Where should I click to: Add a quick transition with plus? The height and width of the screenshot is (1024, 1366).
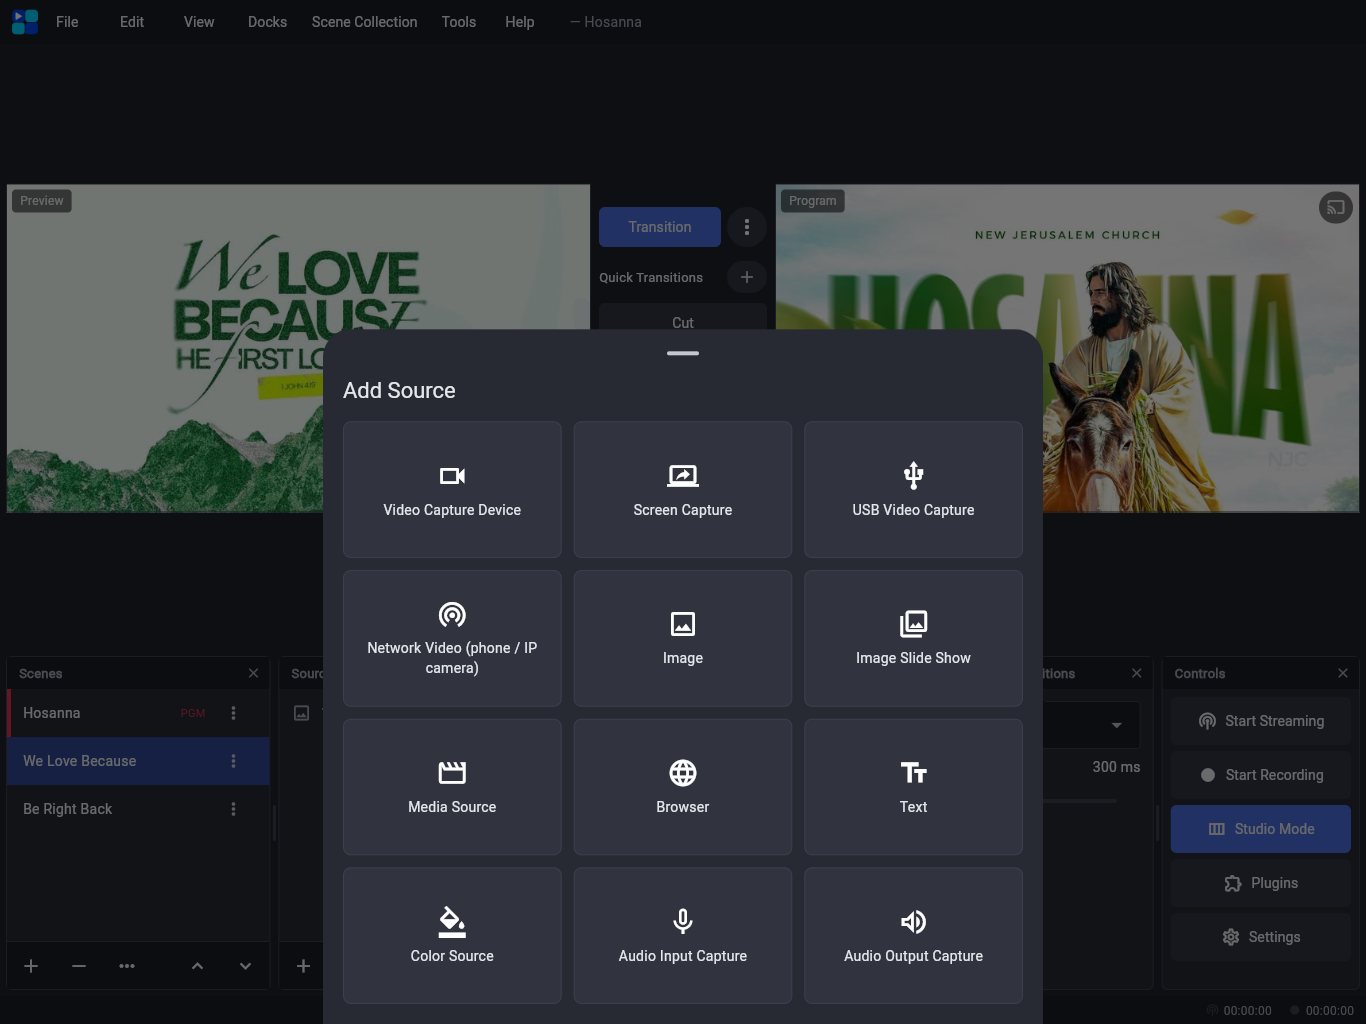[x=747, y=277]
